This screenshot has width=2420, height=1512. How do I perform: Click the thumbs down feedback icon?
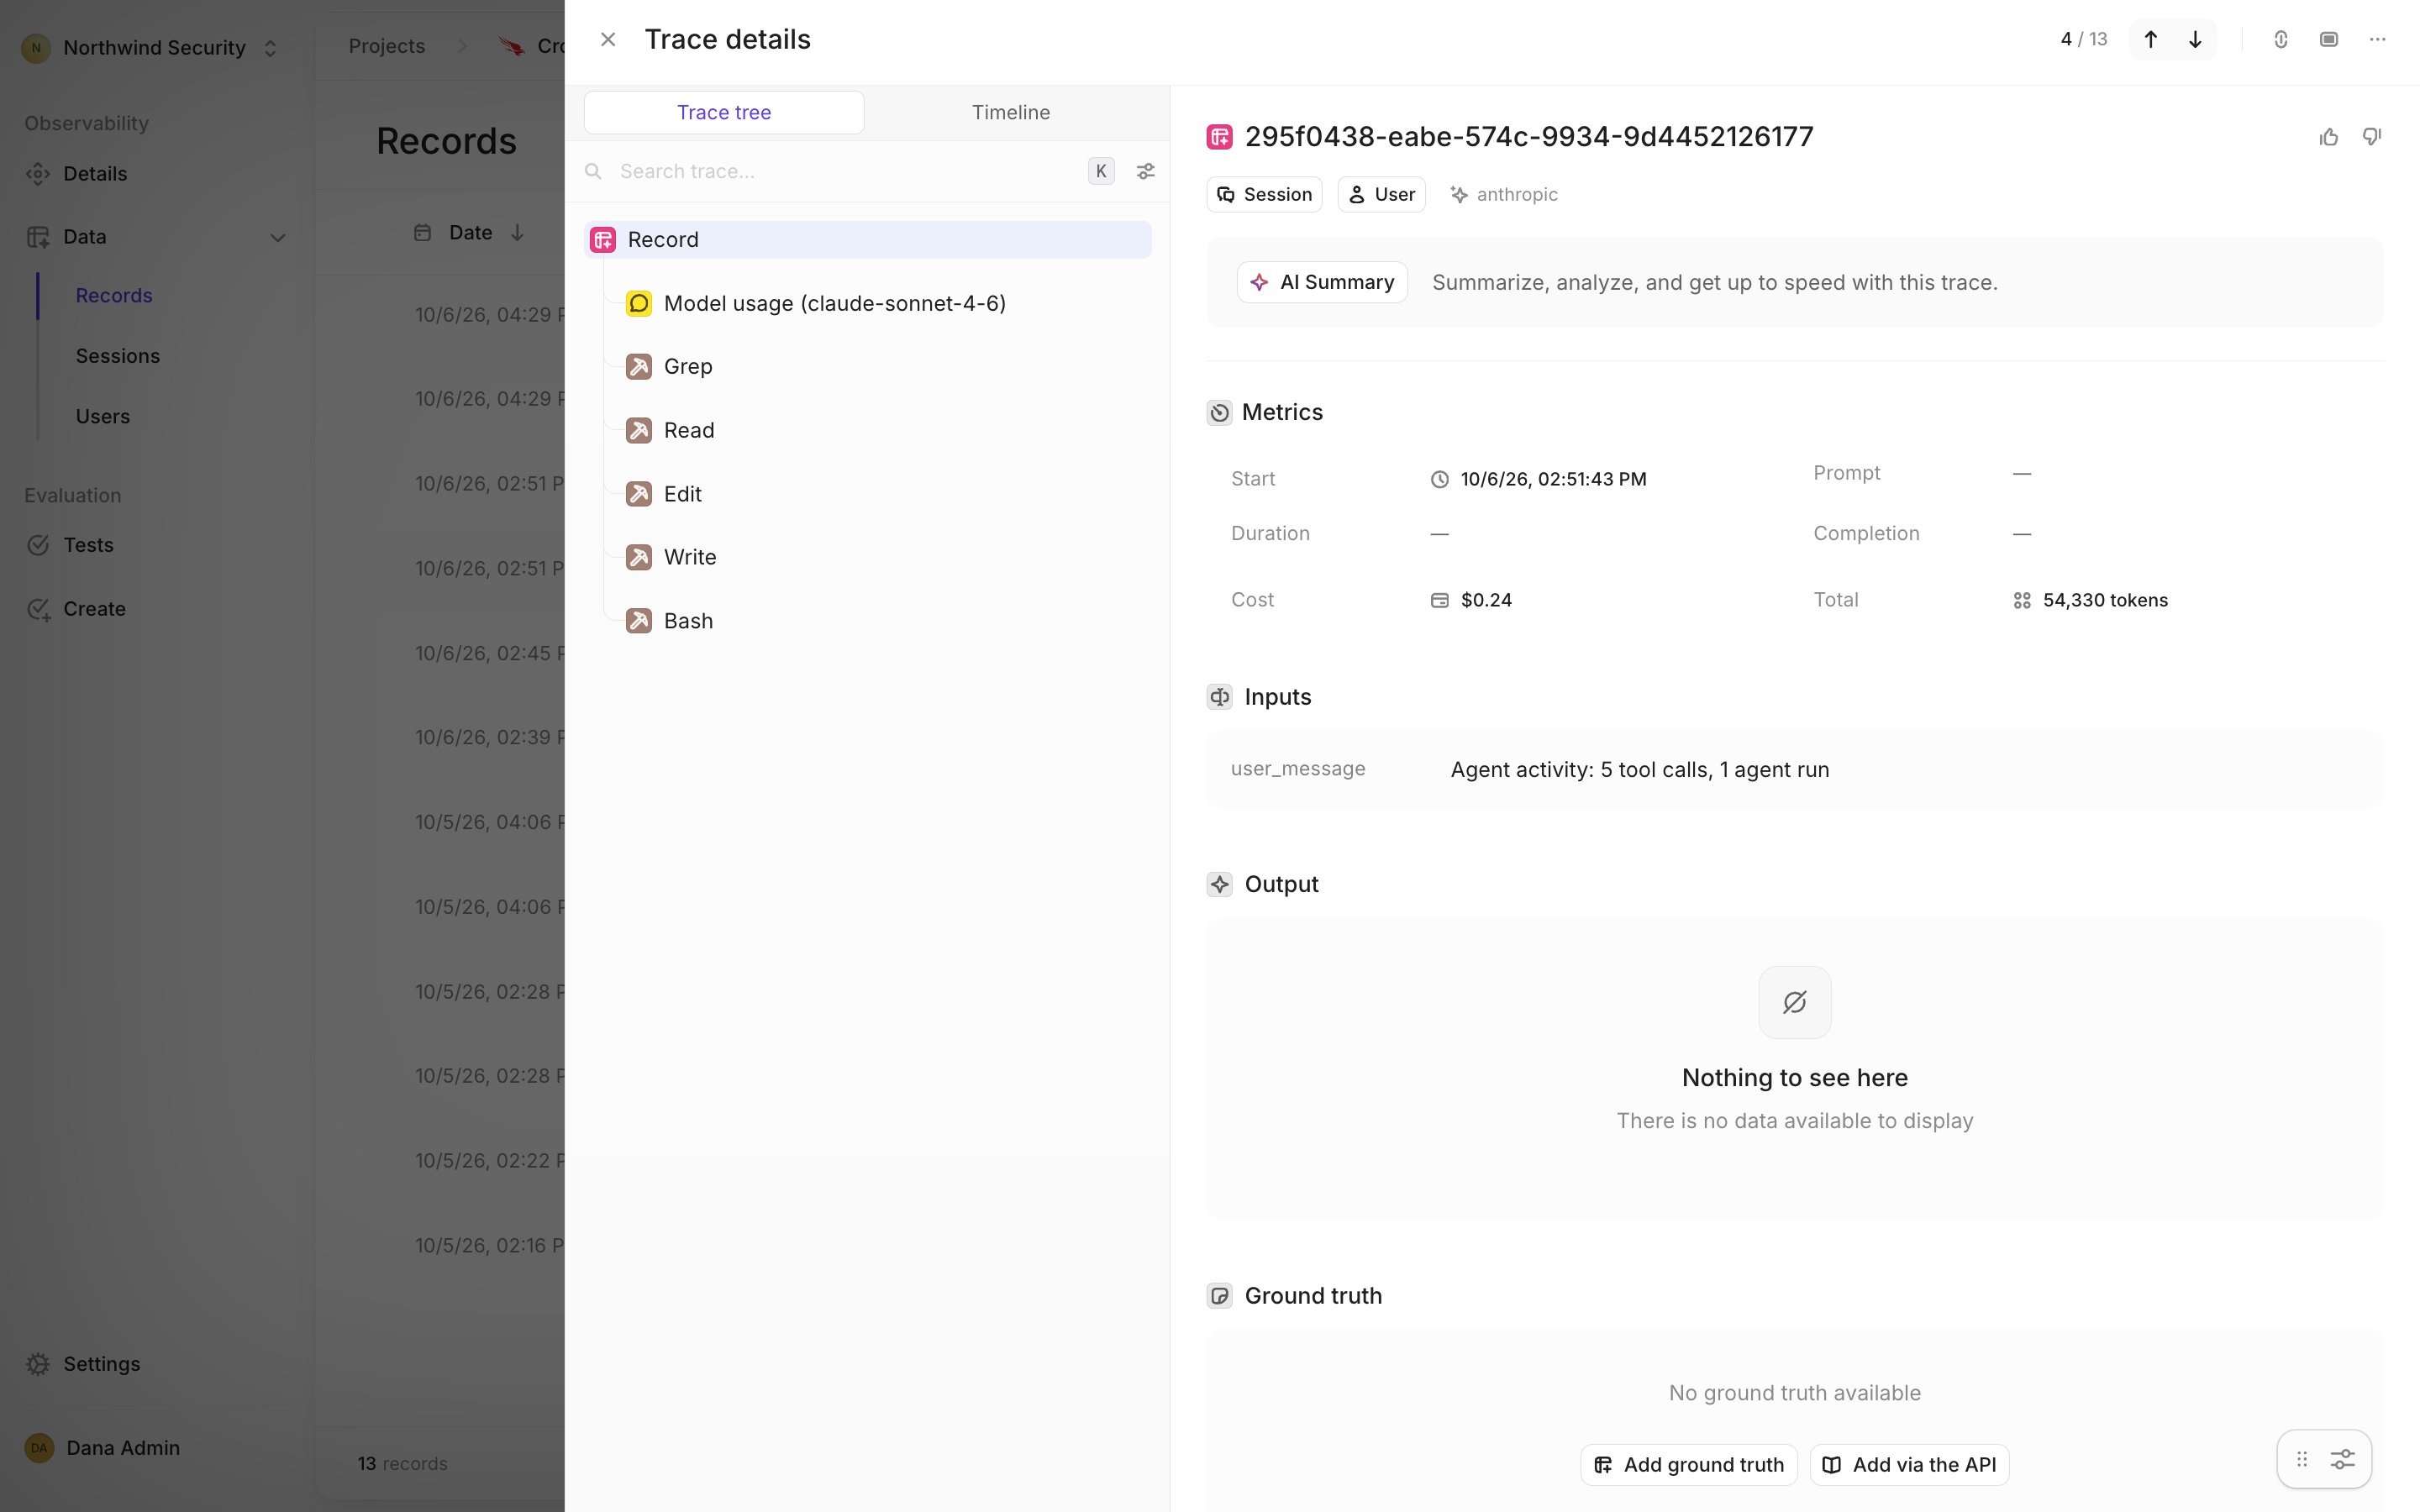[2372, 137]
